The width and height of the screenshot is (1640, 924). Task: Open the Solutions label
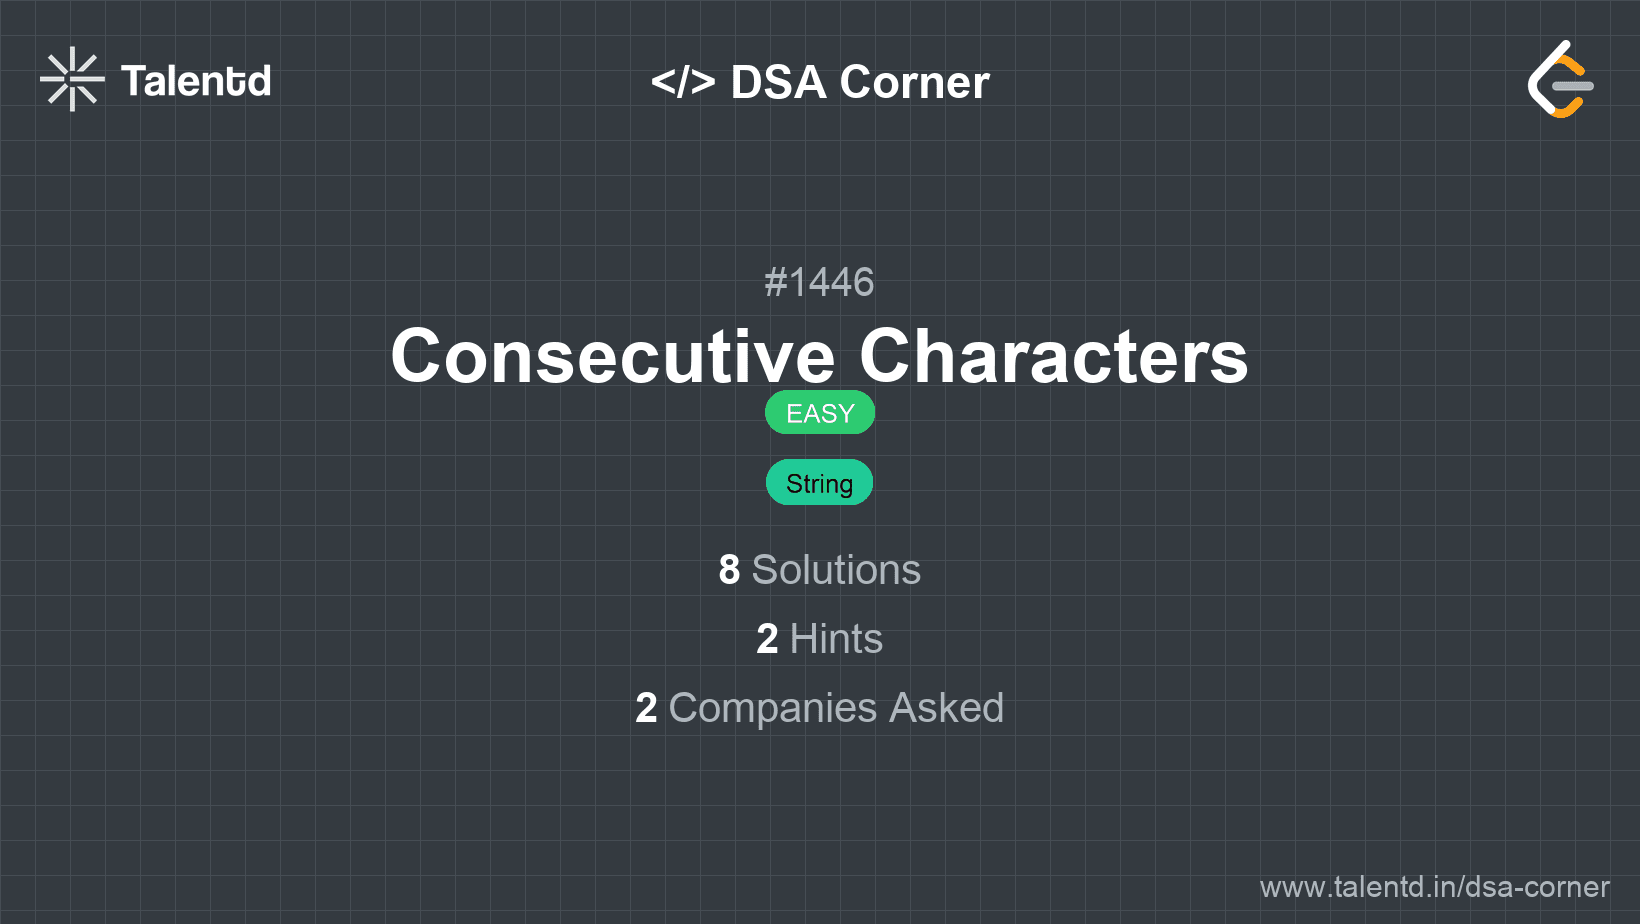tap(836, 570)
